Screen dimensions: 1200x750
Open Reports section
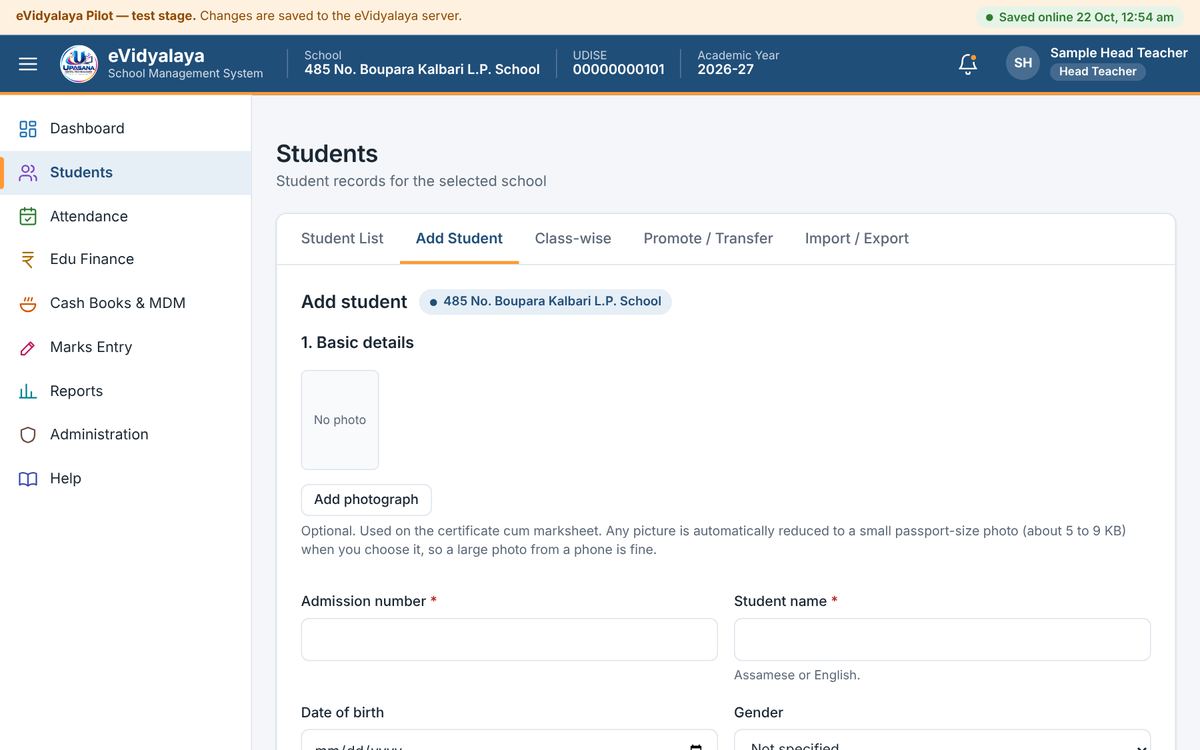tap(126, 391)
